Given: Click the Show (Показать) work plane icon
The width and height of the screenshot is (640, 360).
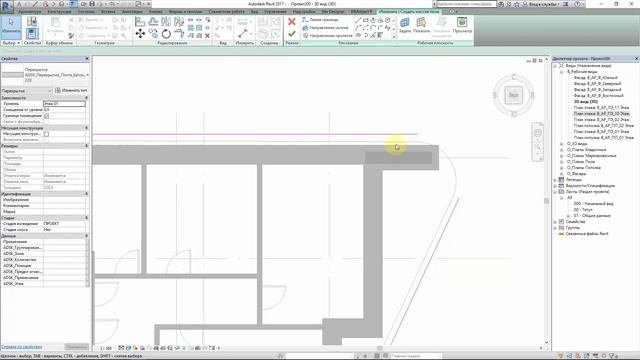Looking at the screenshot, I should tap(421, 25).
